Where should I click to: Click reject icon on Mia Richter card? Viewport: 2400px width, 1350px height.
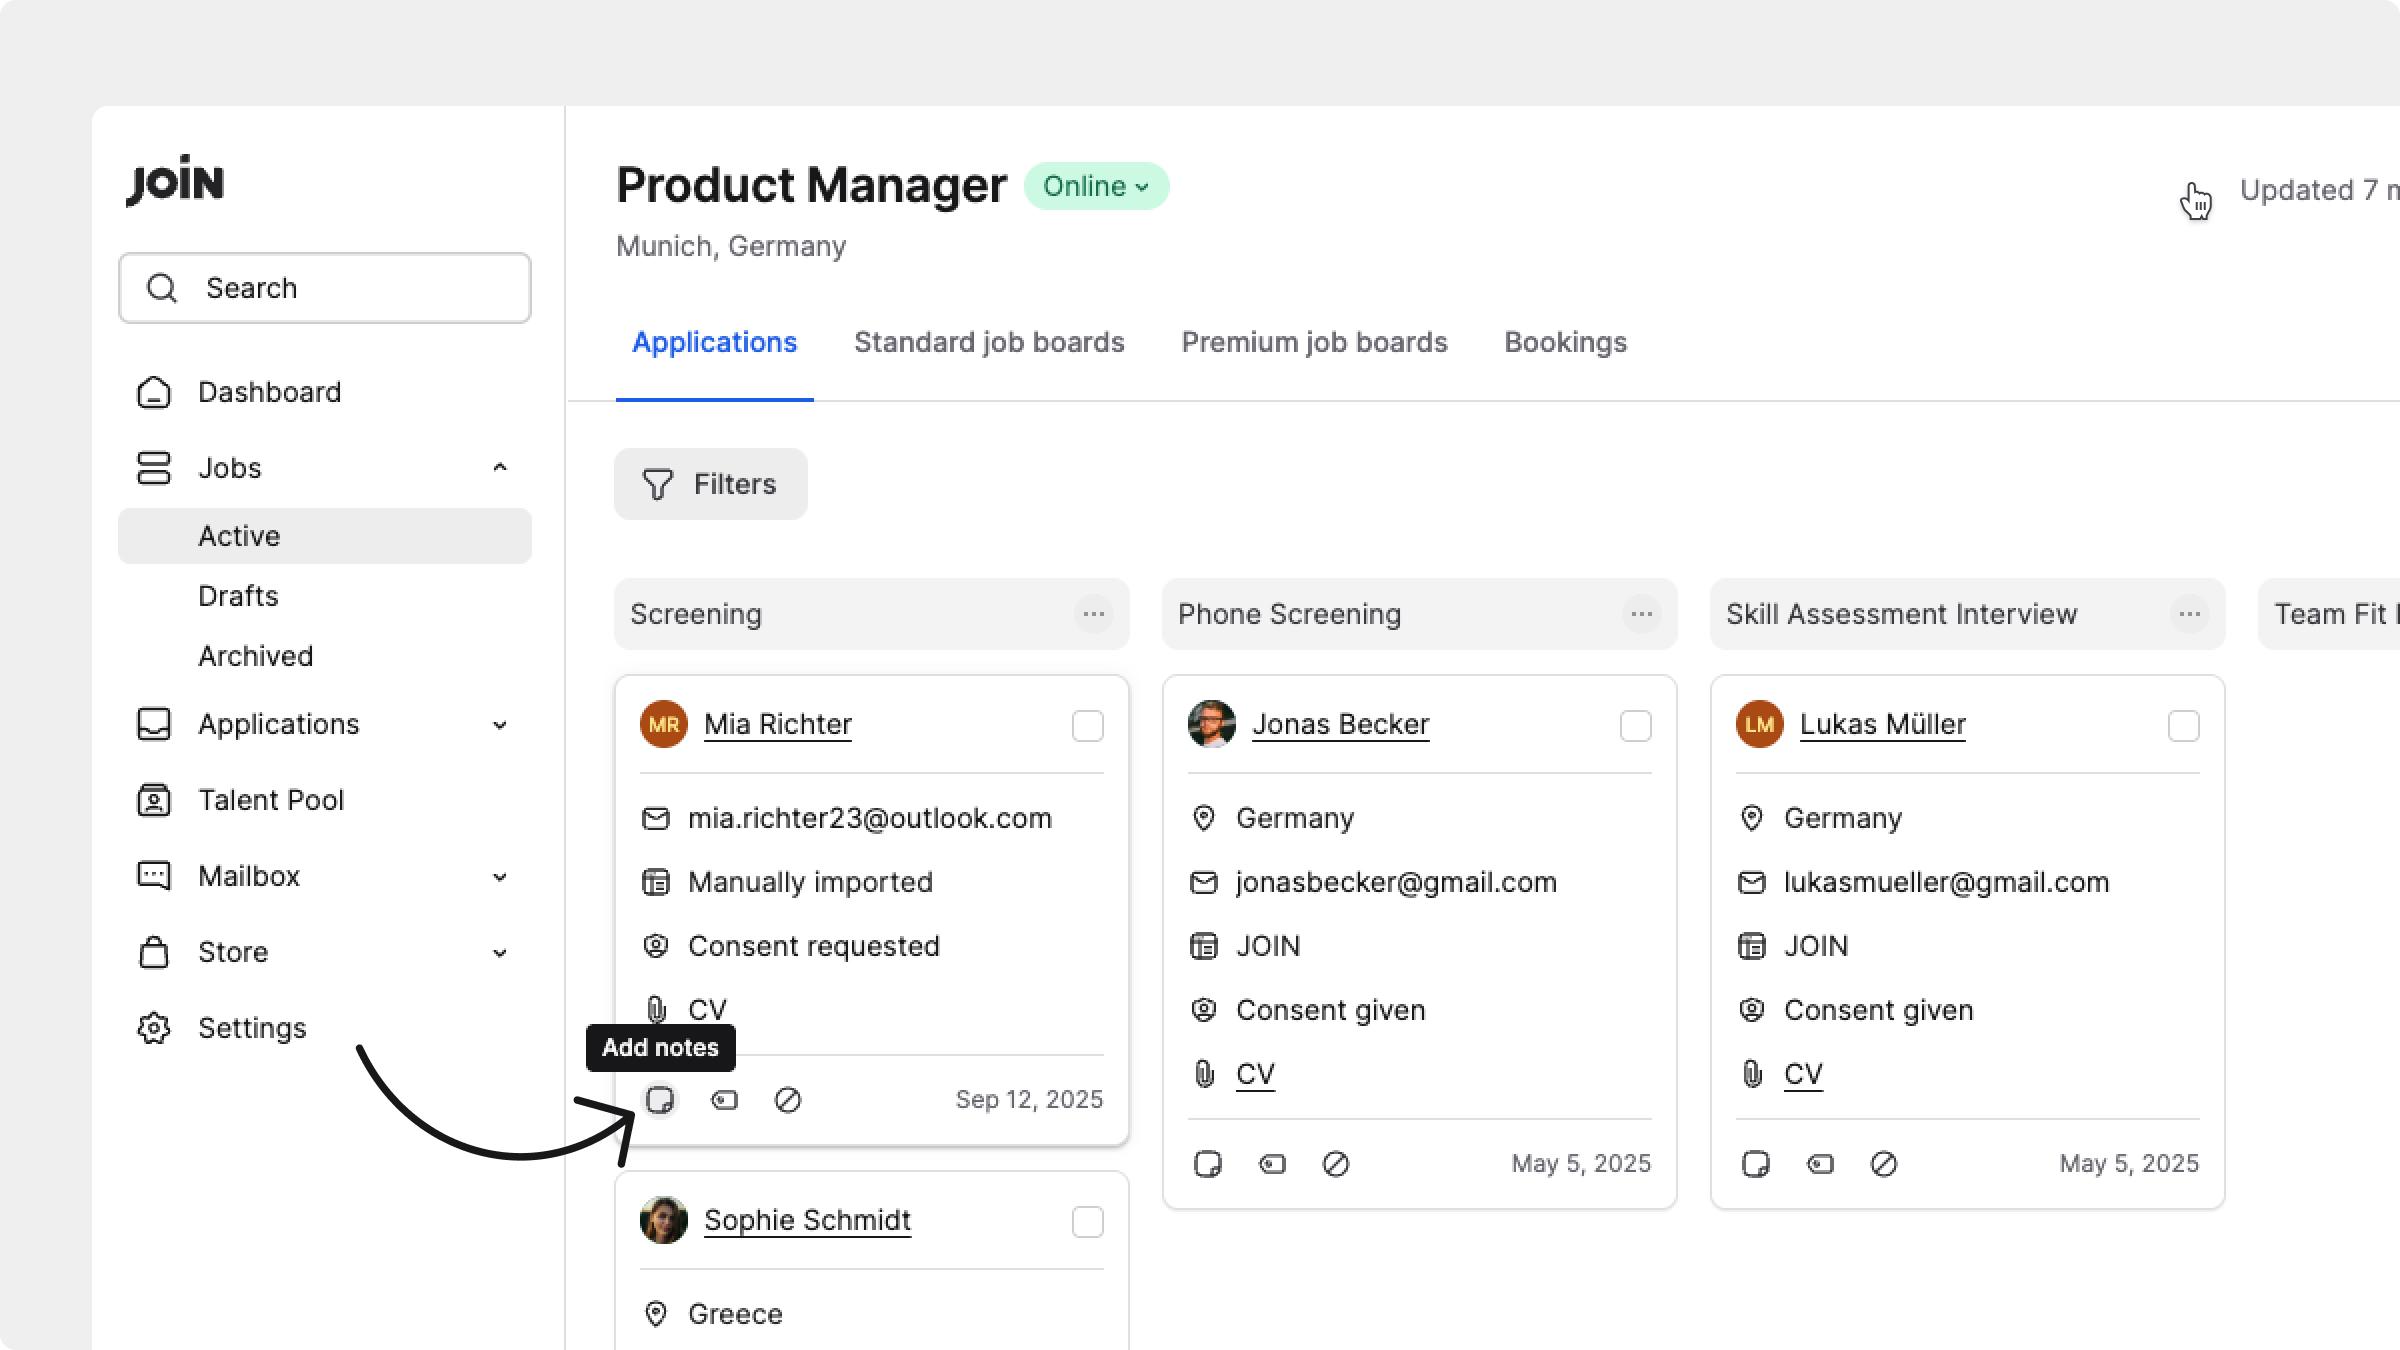click(788, 1100)
